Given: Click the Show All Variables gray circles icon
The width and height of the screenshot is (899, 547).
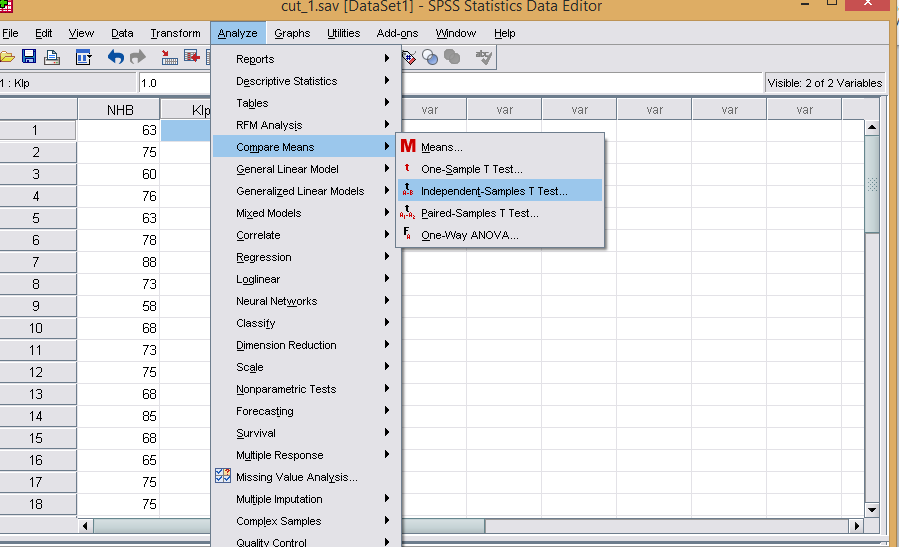Looking at the screenshot, I should [x=452, y=56].
